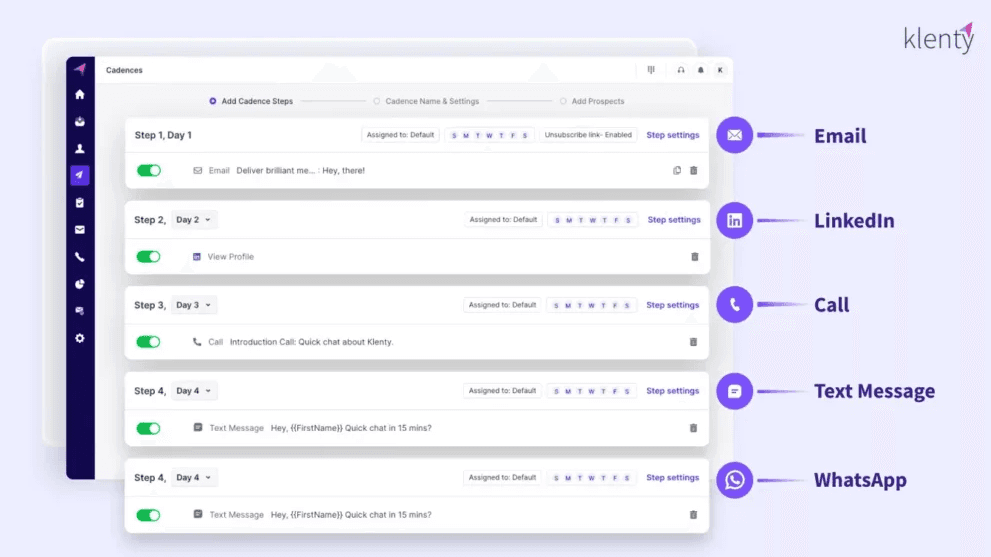991x557 pixels.
Task: Select Cadence Name & Settings radio step
Action: 377,101
